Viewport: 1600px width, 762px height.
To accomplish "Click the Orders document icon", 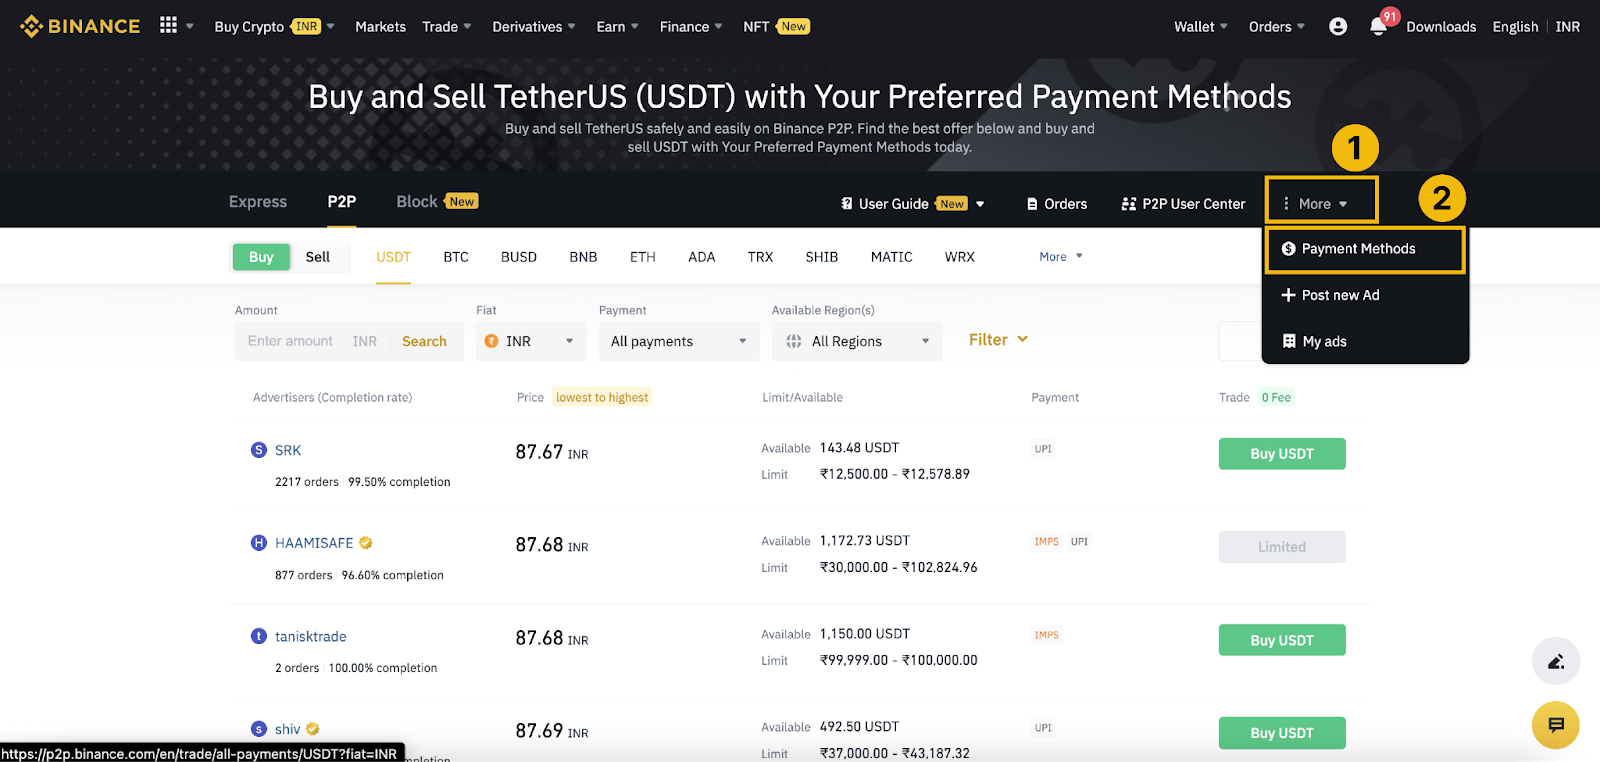I will point(1032,204).
